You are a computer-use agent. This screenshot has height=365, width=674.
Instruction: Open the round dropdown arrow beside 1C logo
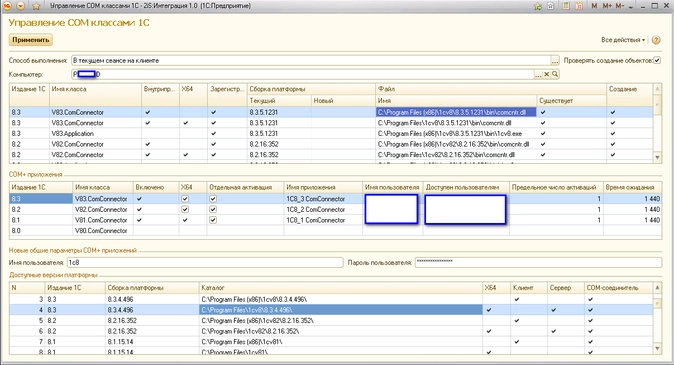(21, 6)
